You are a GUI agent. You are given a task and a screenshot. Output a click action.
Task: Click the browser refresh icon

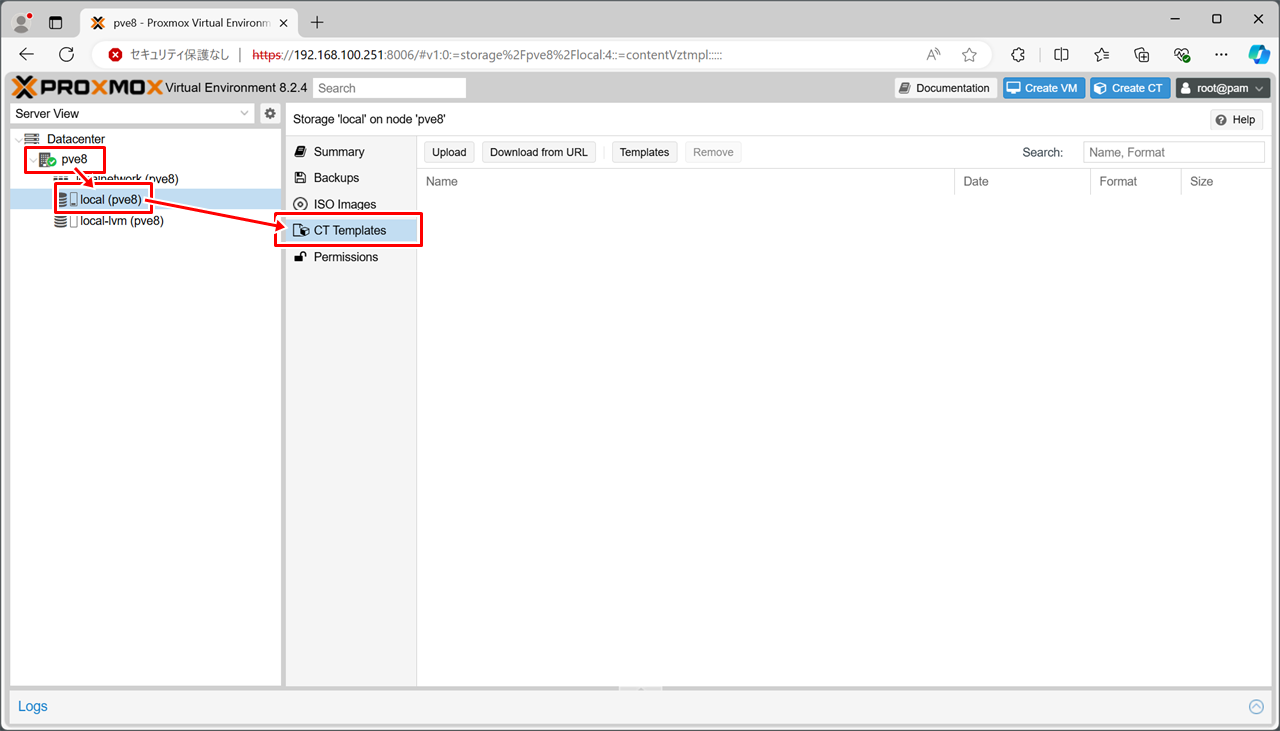67,55
